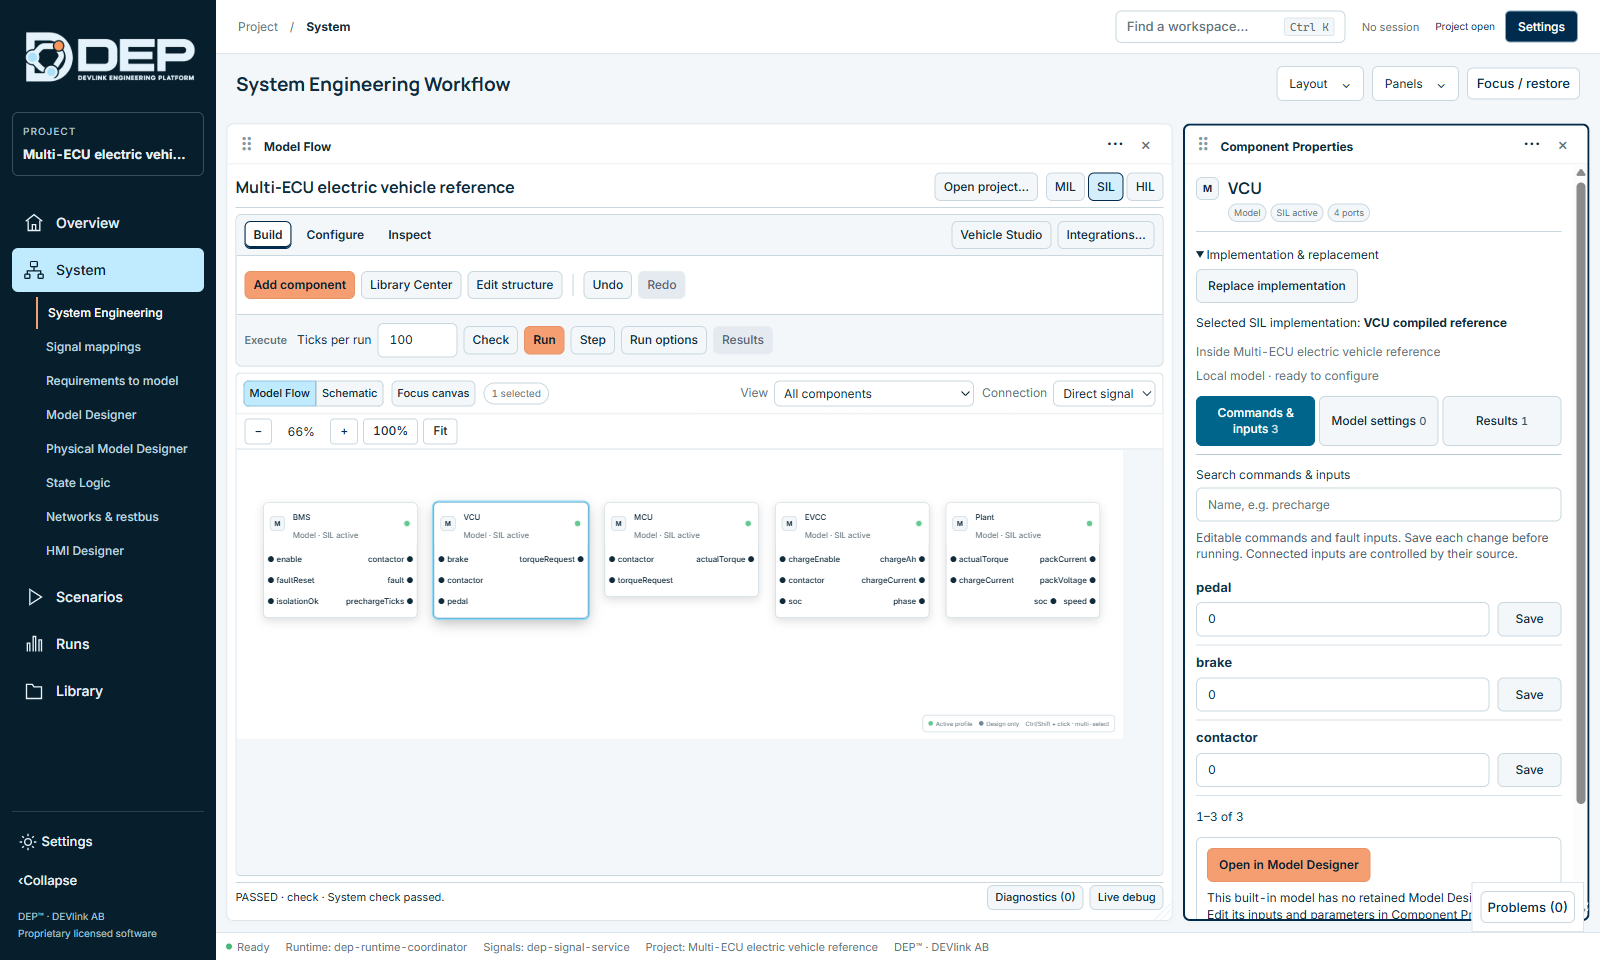Viewport: 1600px width, 960px height.
Task: Click the brake value input field
Action: coord(1342,695)
